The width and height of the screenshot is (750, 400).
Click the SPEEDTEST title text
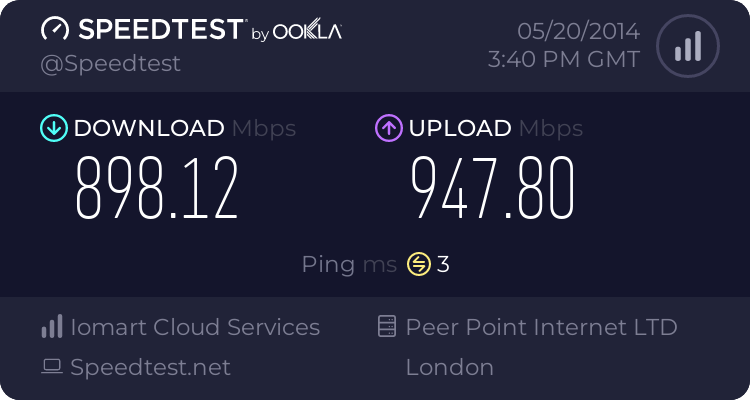tap(158, 30)
